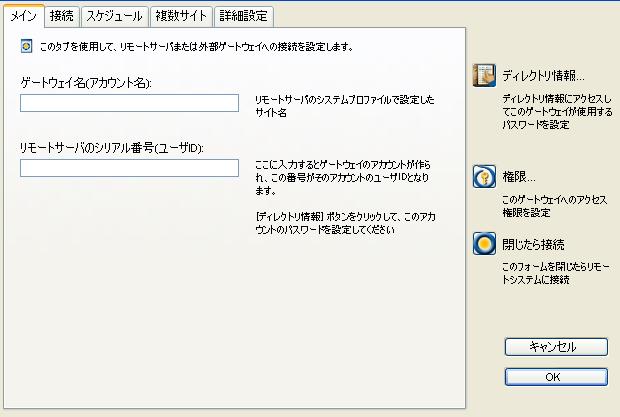
Task: Open the ディレクトリ情報 notebook icon
Action: (484, 75)
